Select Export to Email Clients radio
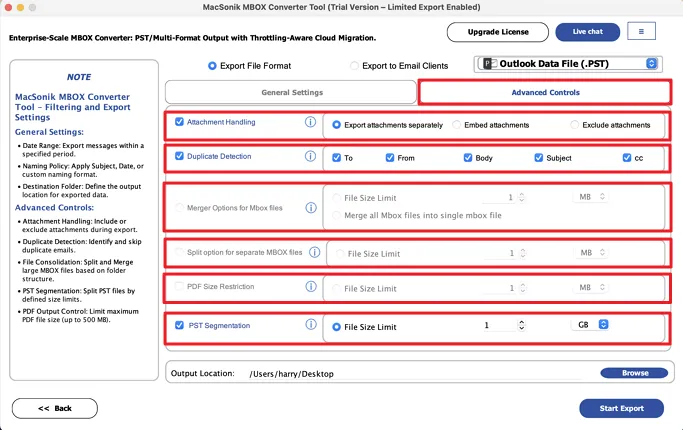This screenshot has width=683, height=430. pos(355,66)
